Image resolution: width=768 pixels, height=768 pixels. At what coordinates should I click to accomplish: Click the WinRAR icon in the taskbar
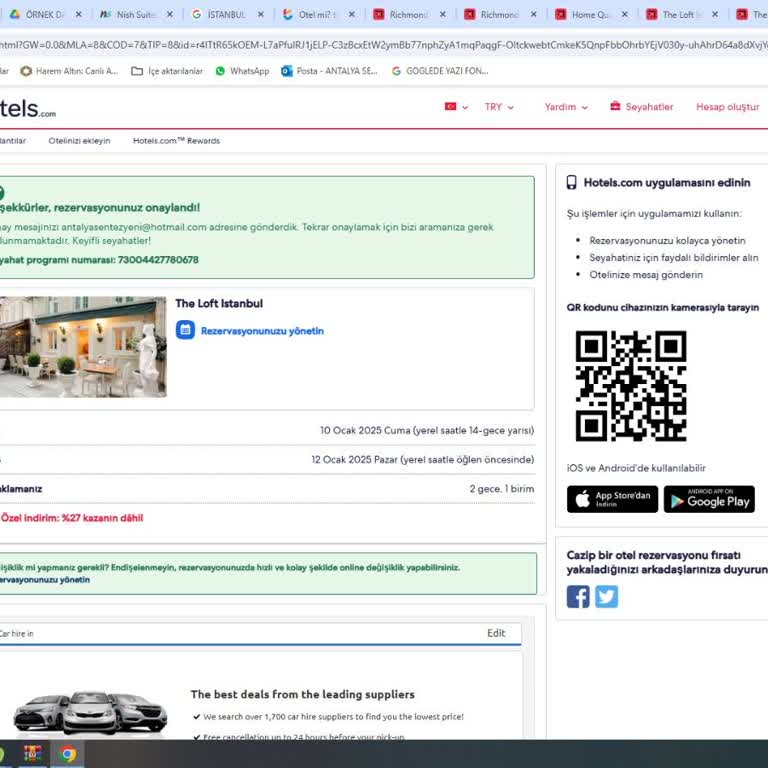33,754
